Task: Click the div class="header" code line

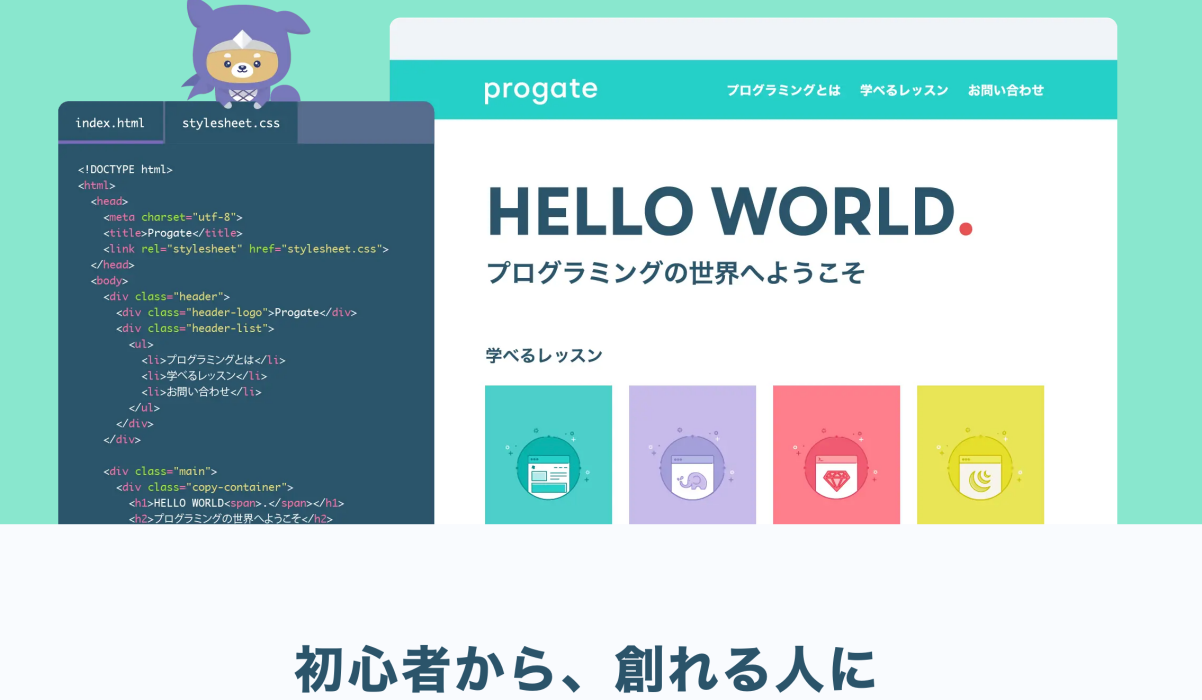Action: pyautogui.click(x=167, y=297)
